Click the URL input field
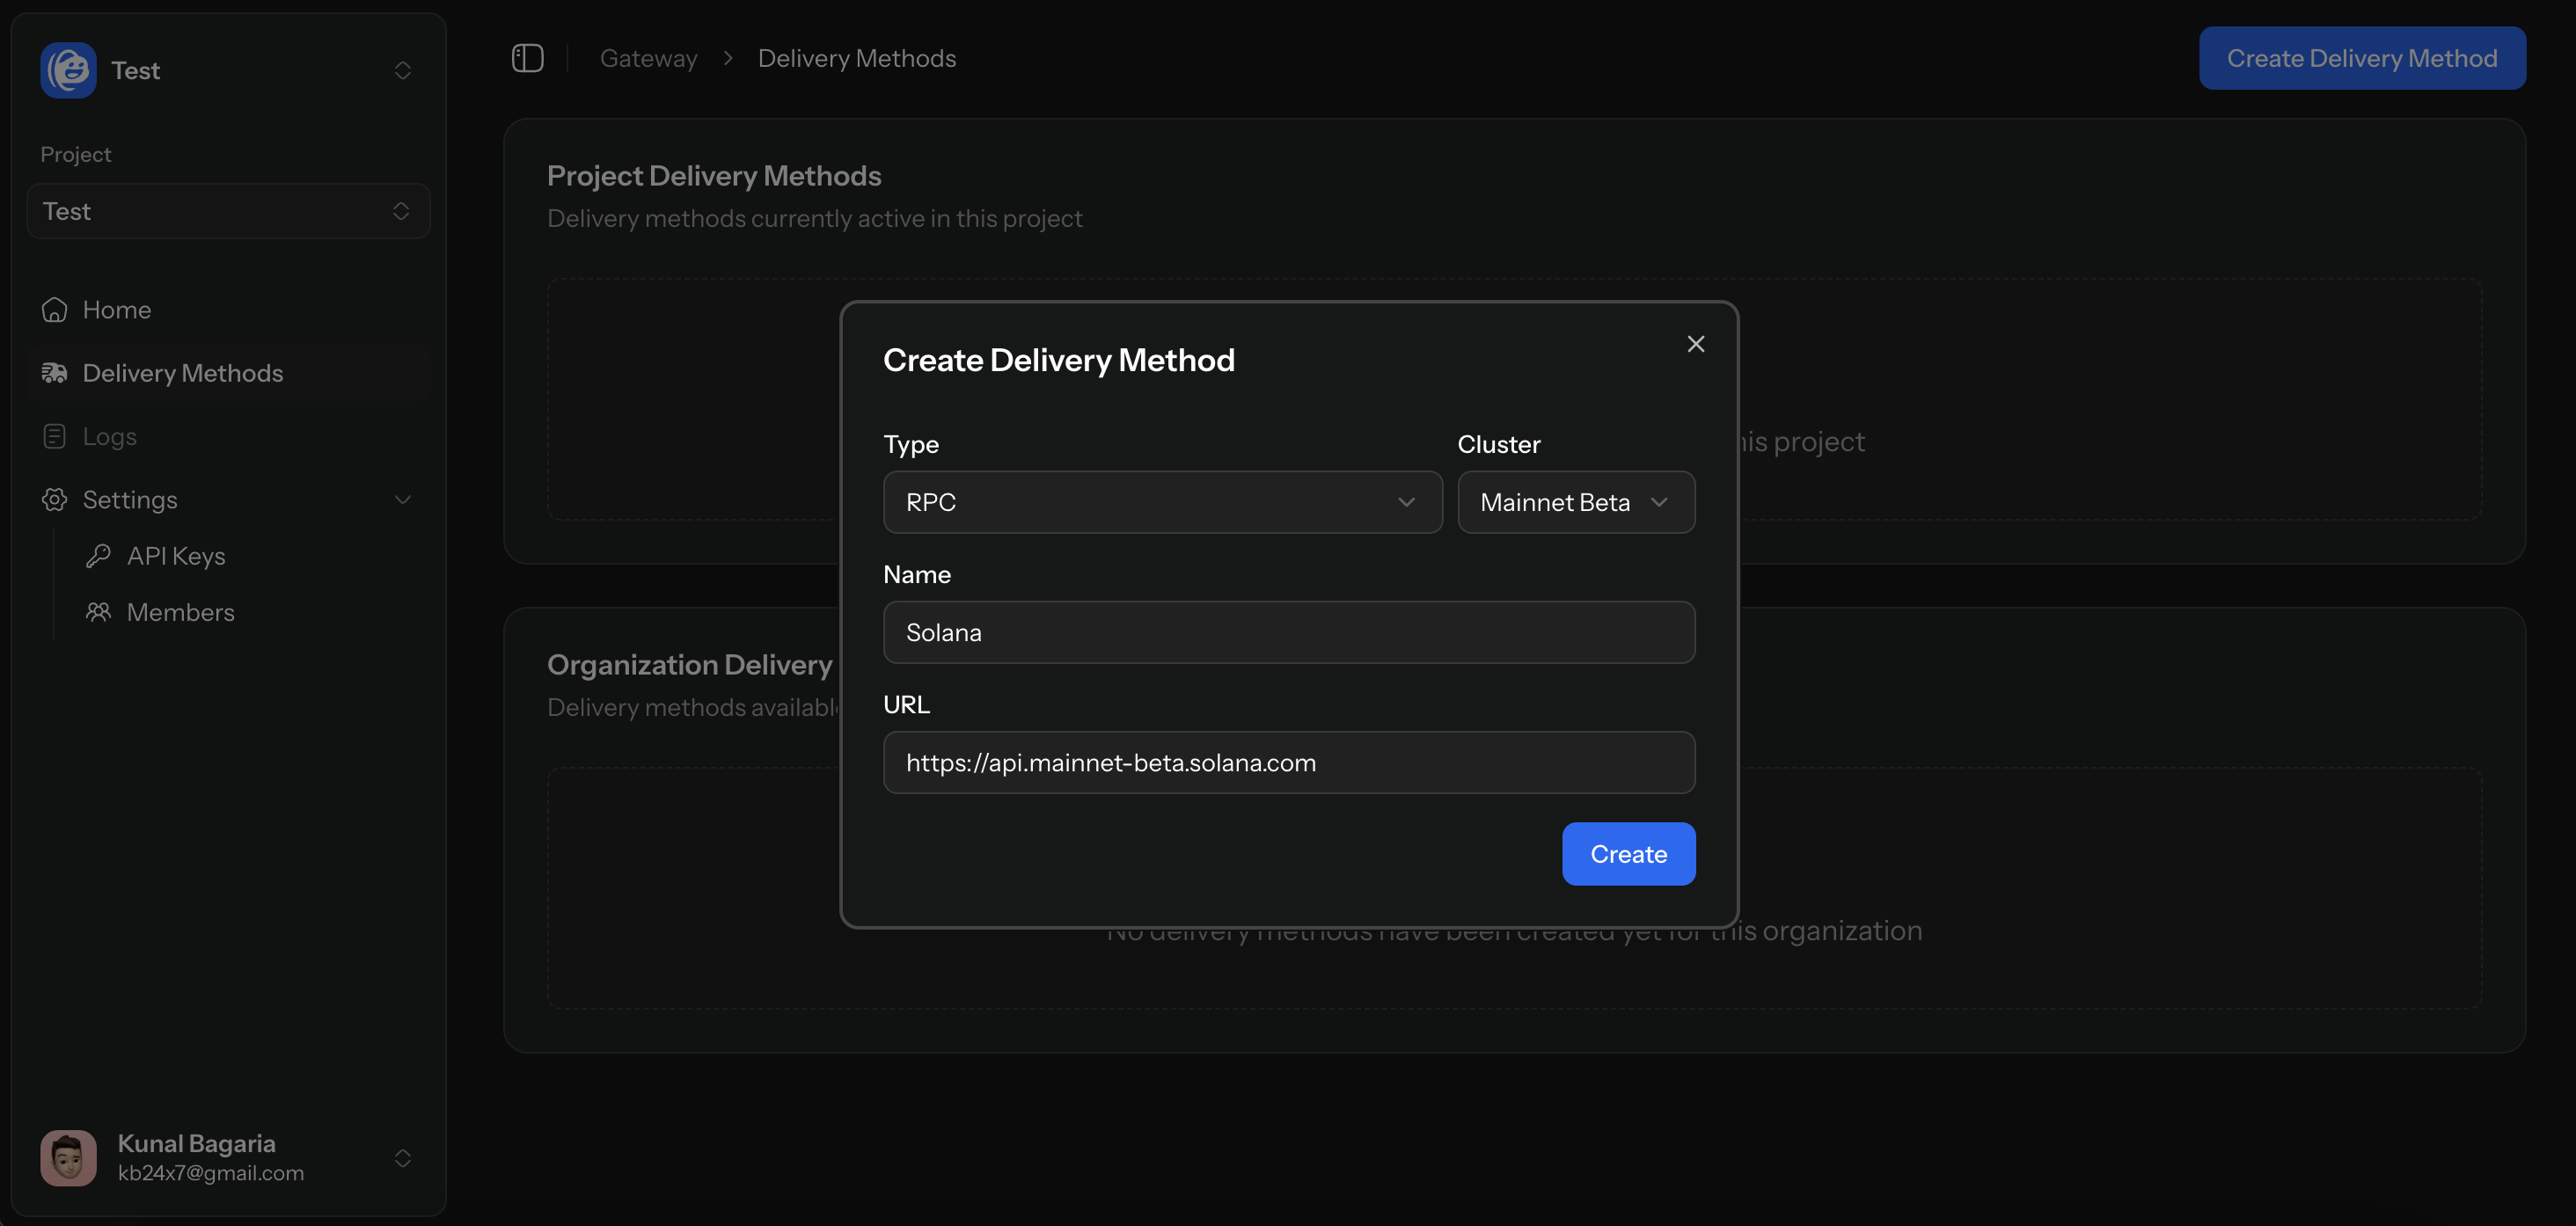The height and width of the screenshot is (1226, 2576). coord(1288,762)
